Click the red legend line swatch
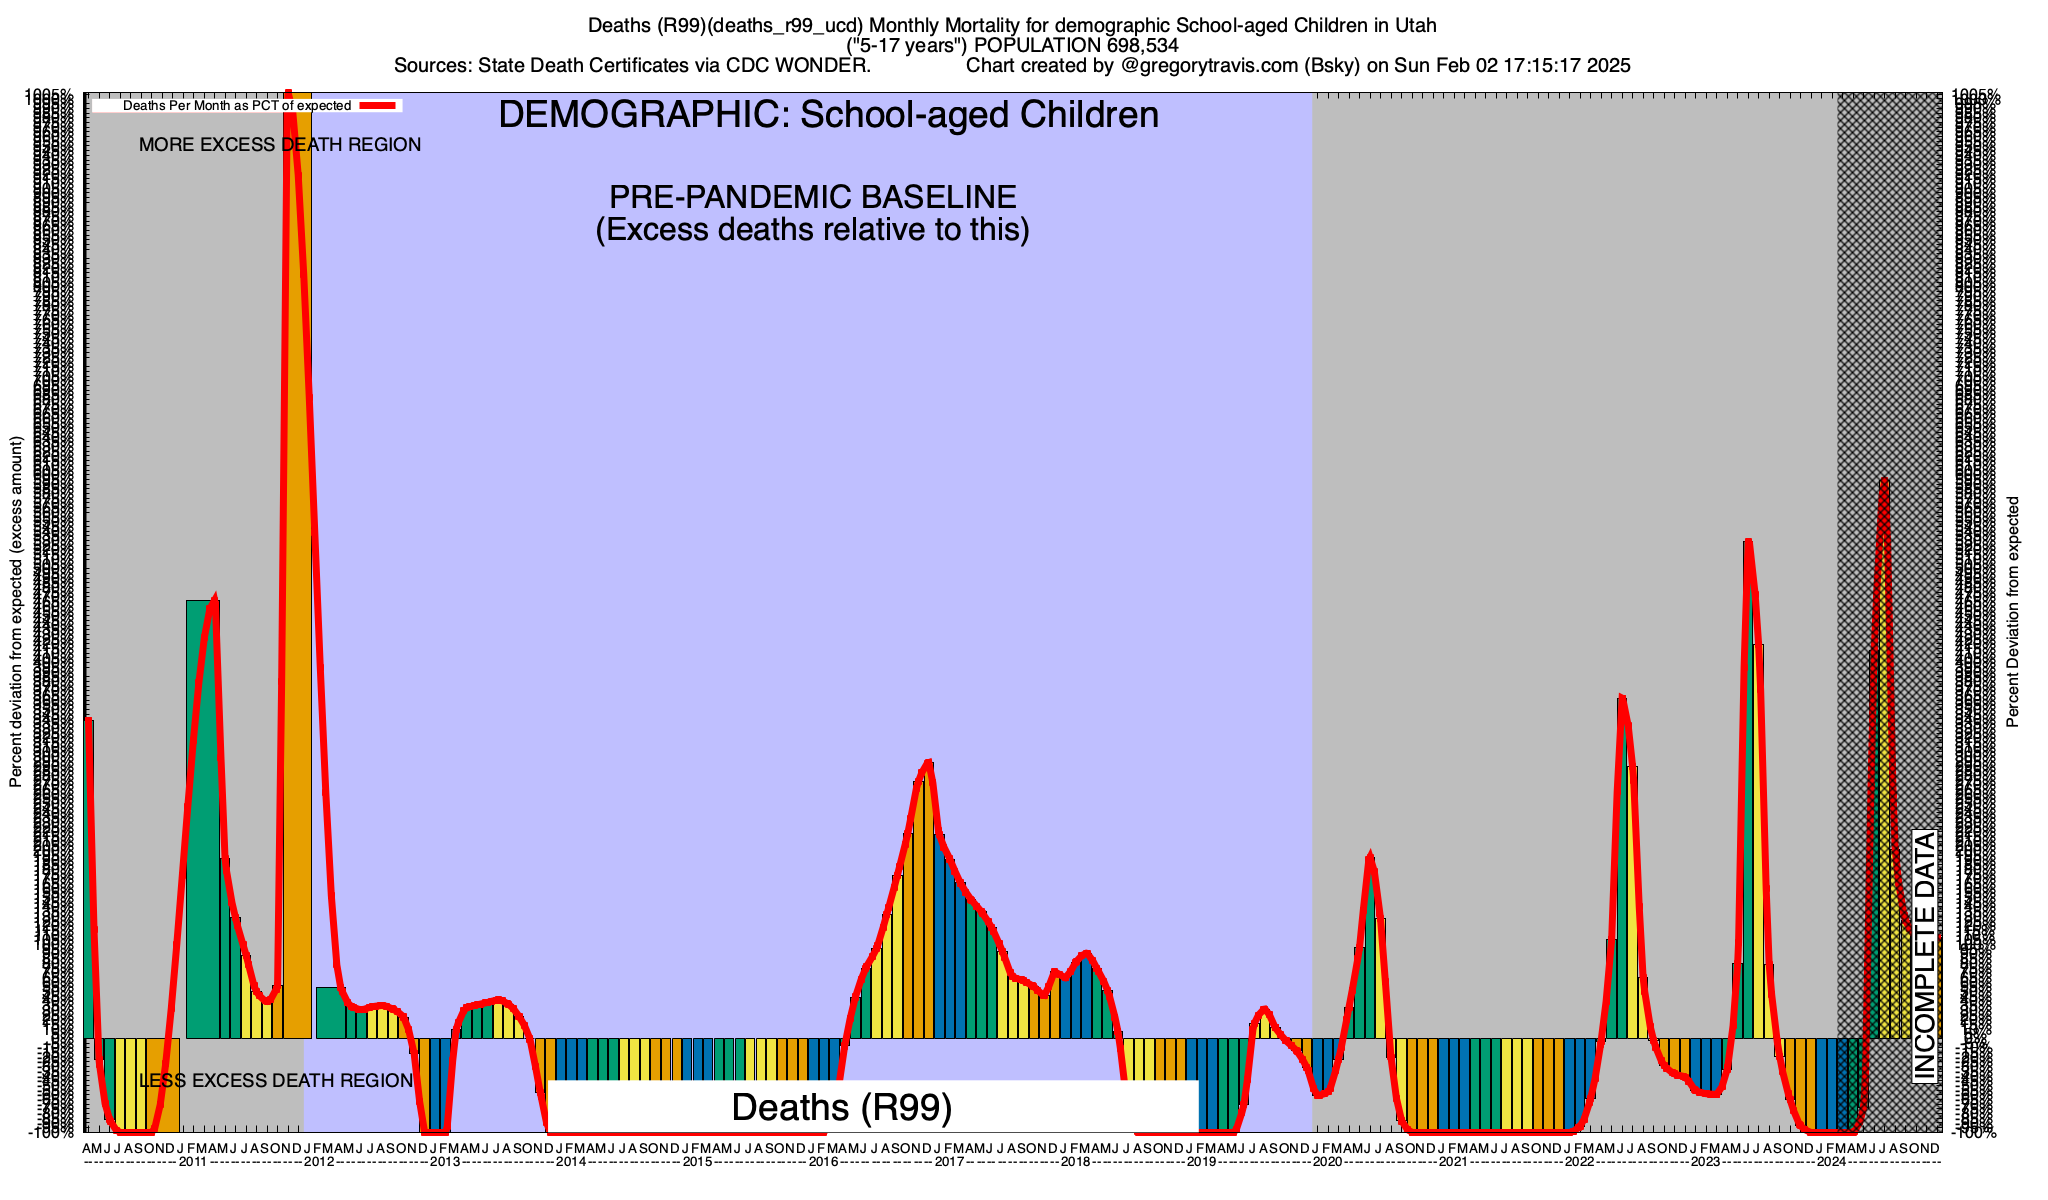This screenshot has height=1200, width=2048. [379, 105]
